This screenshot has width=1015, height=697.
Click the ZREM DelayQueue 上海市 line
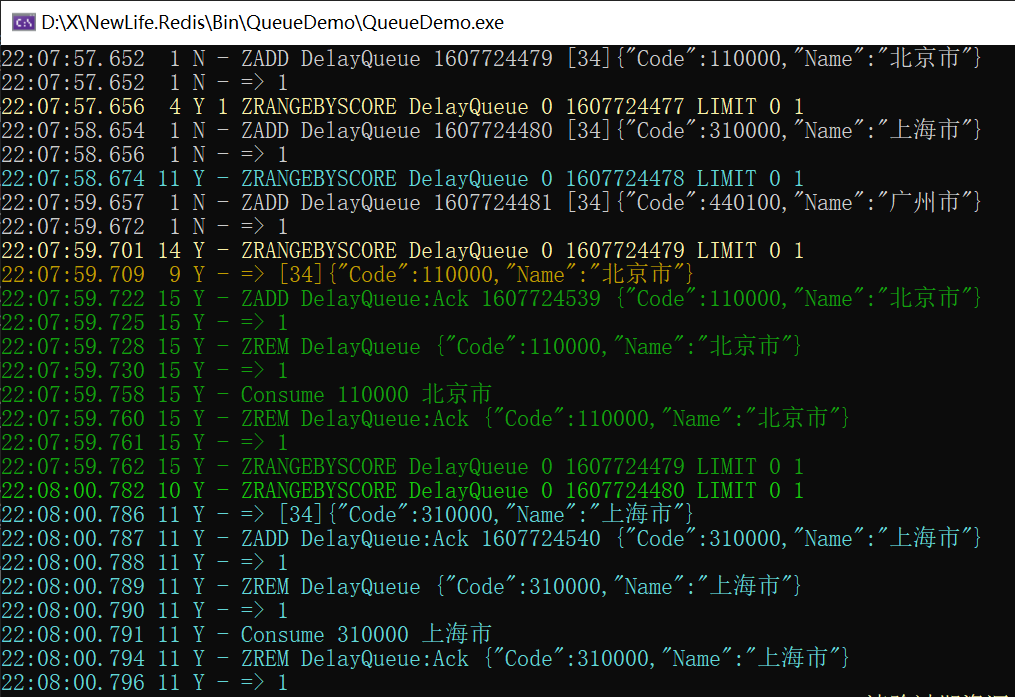coord(401,587)
